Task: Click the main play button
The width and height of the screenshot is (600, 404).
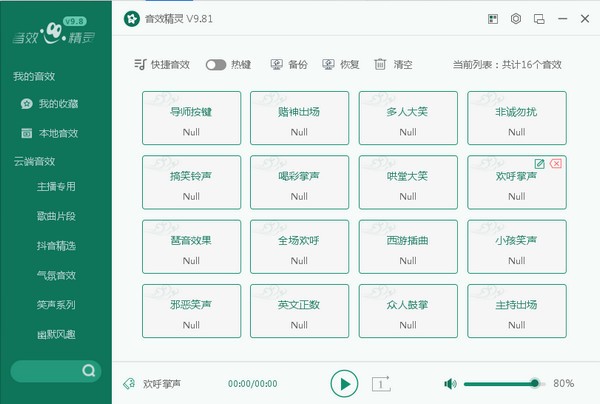Action: [344, 384]
